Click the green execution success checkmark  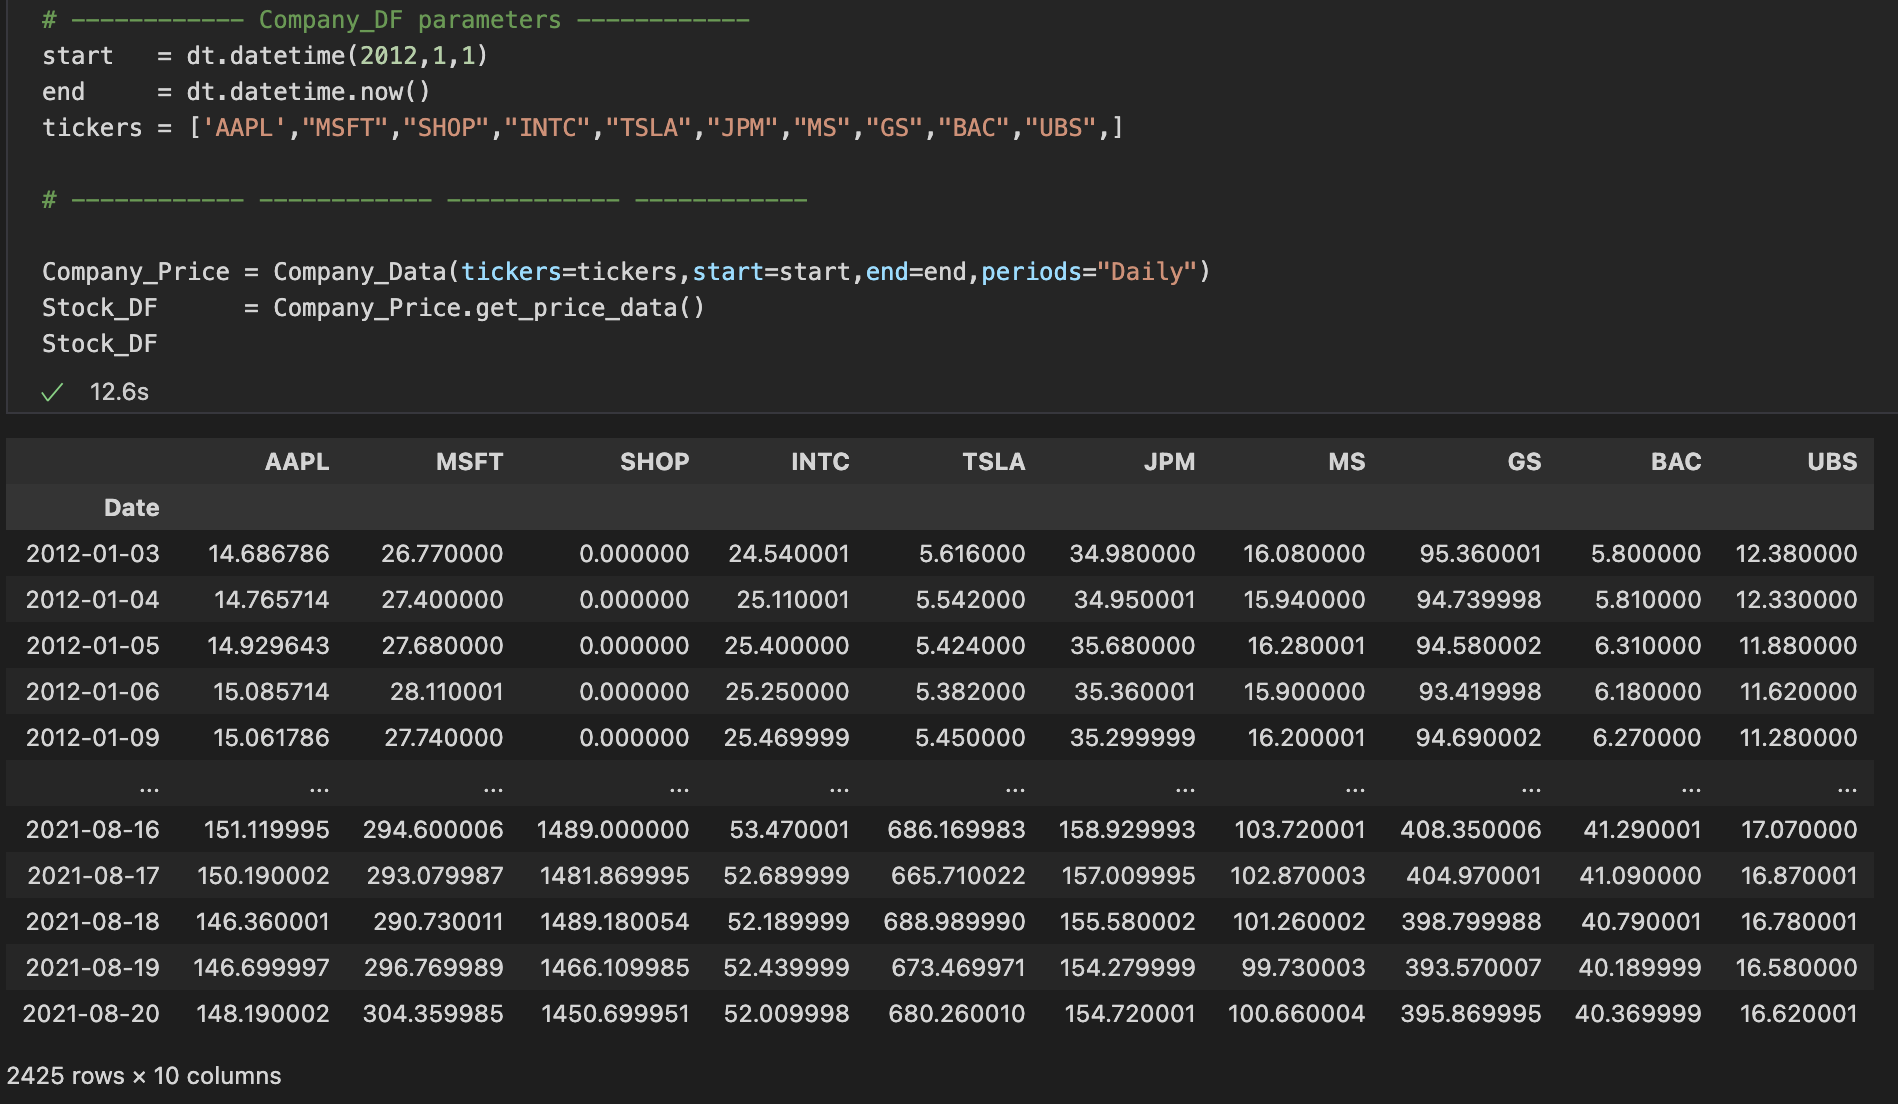52,392
